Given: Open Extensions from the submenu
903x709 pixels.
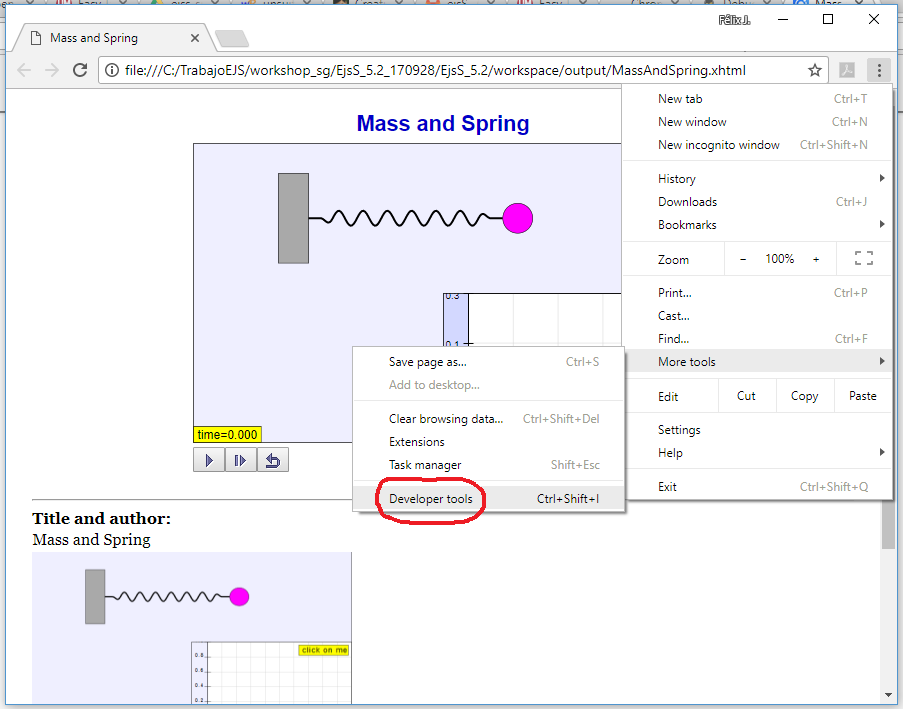Looking at the screenshot, I should 488,442.
